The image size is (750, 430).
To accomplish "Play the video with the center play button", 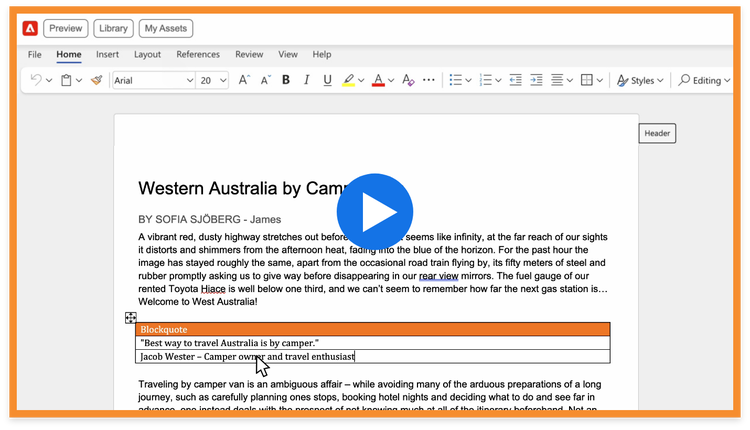I will [x=375, y=212].
